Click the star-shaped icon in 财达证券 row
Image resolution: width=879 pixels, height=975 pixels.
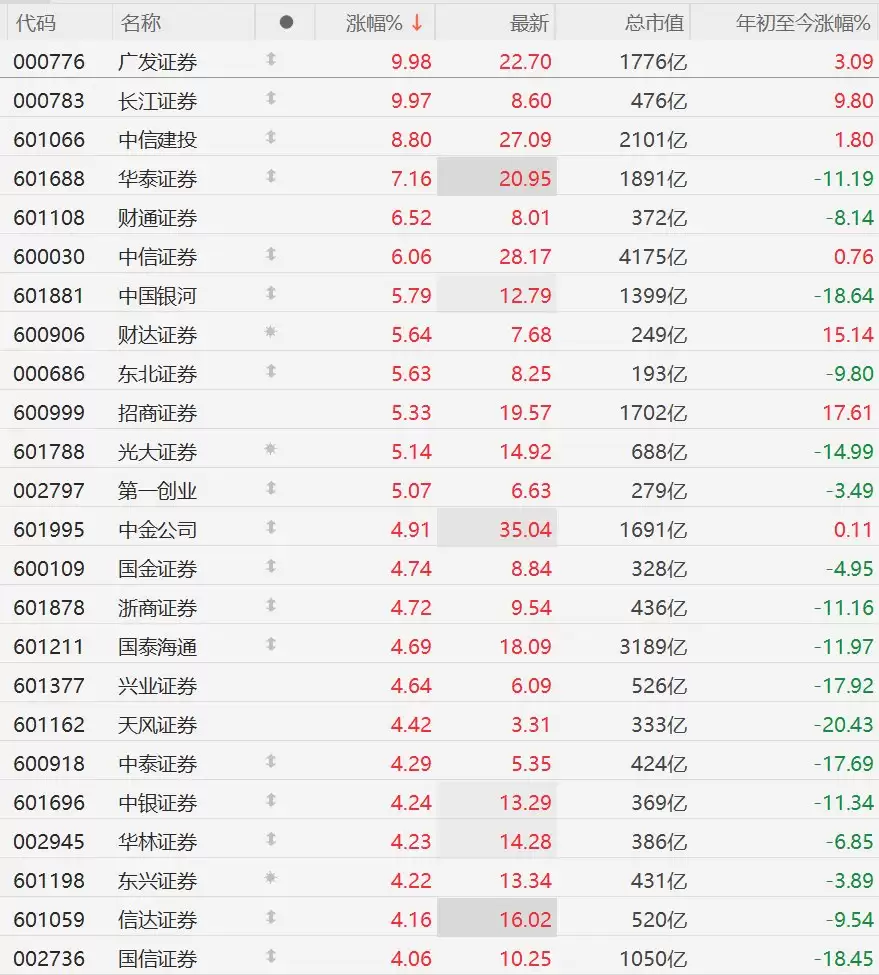point(270,331)
